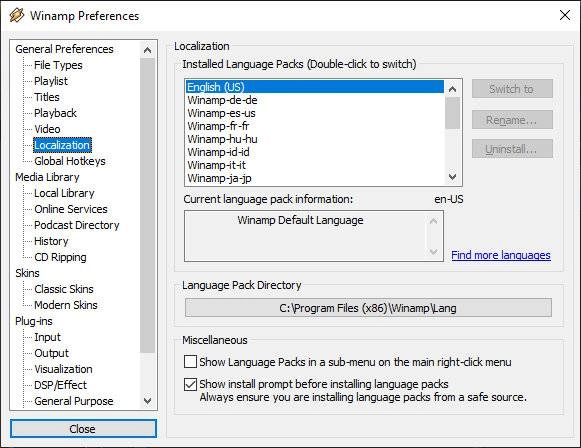The height and width of the screenshot is (448, 581).
Task: Select CD Ripping settings
Action: click(x=60, y=257)
